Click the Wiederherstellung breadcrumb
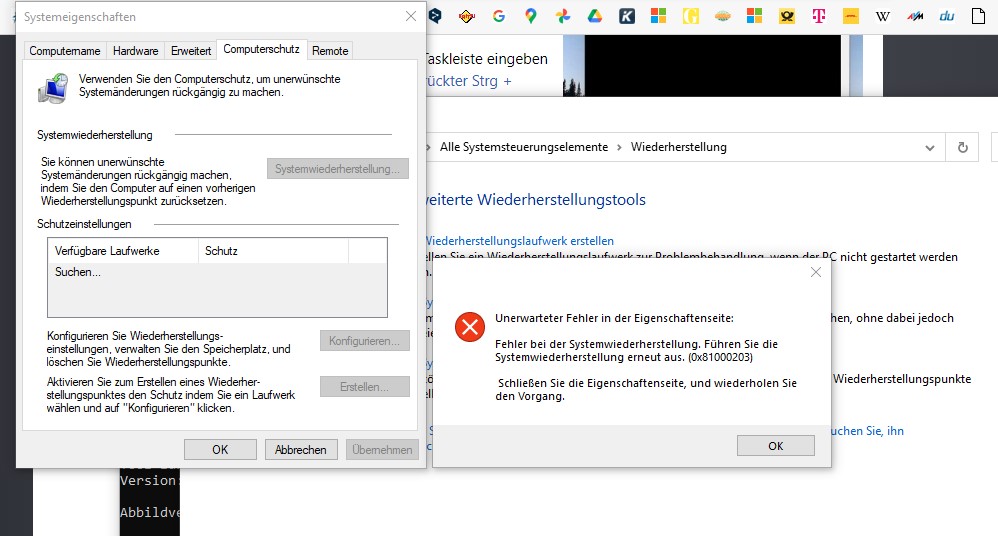 (678, 148)
